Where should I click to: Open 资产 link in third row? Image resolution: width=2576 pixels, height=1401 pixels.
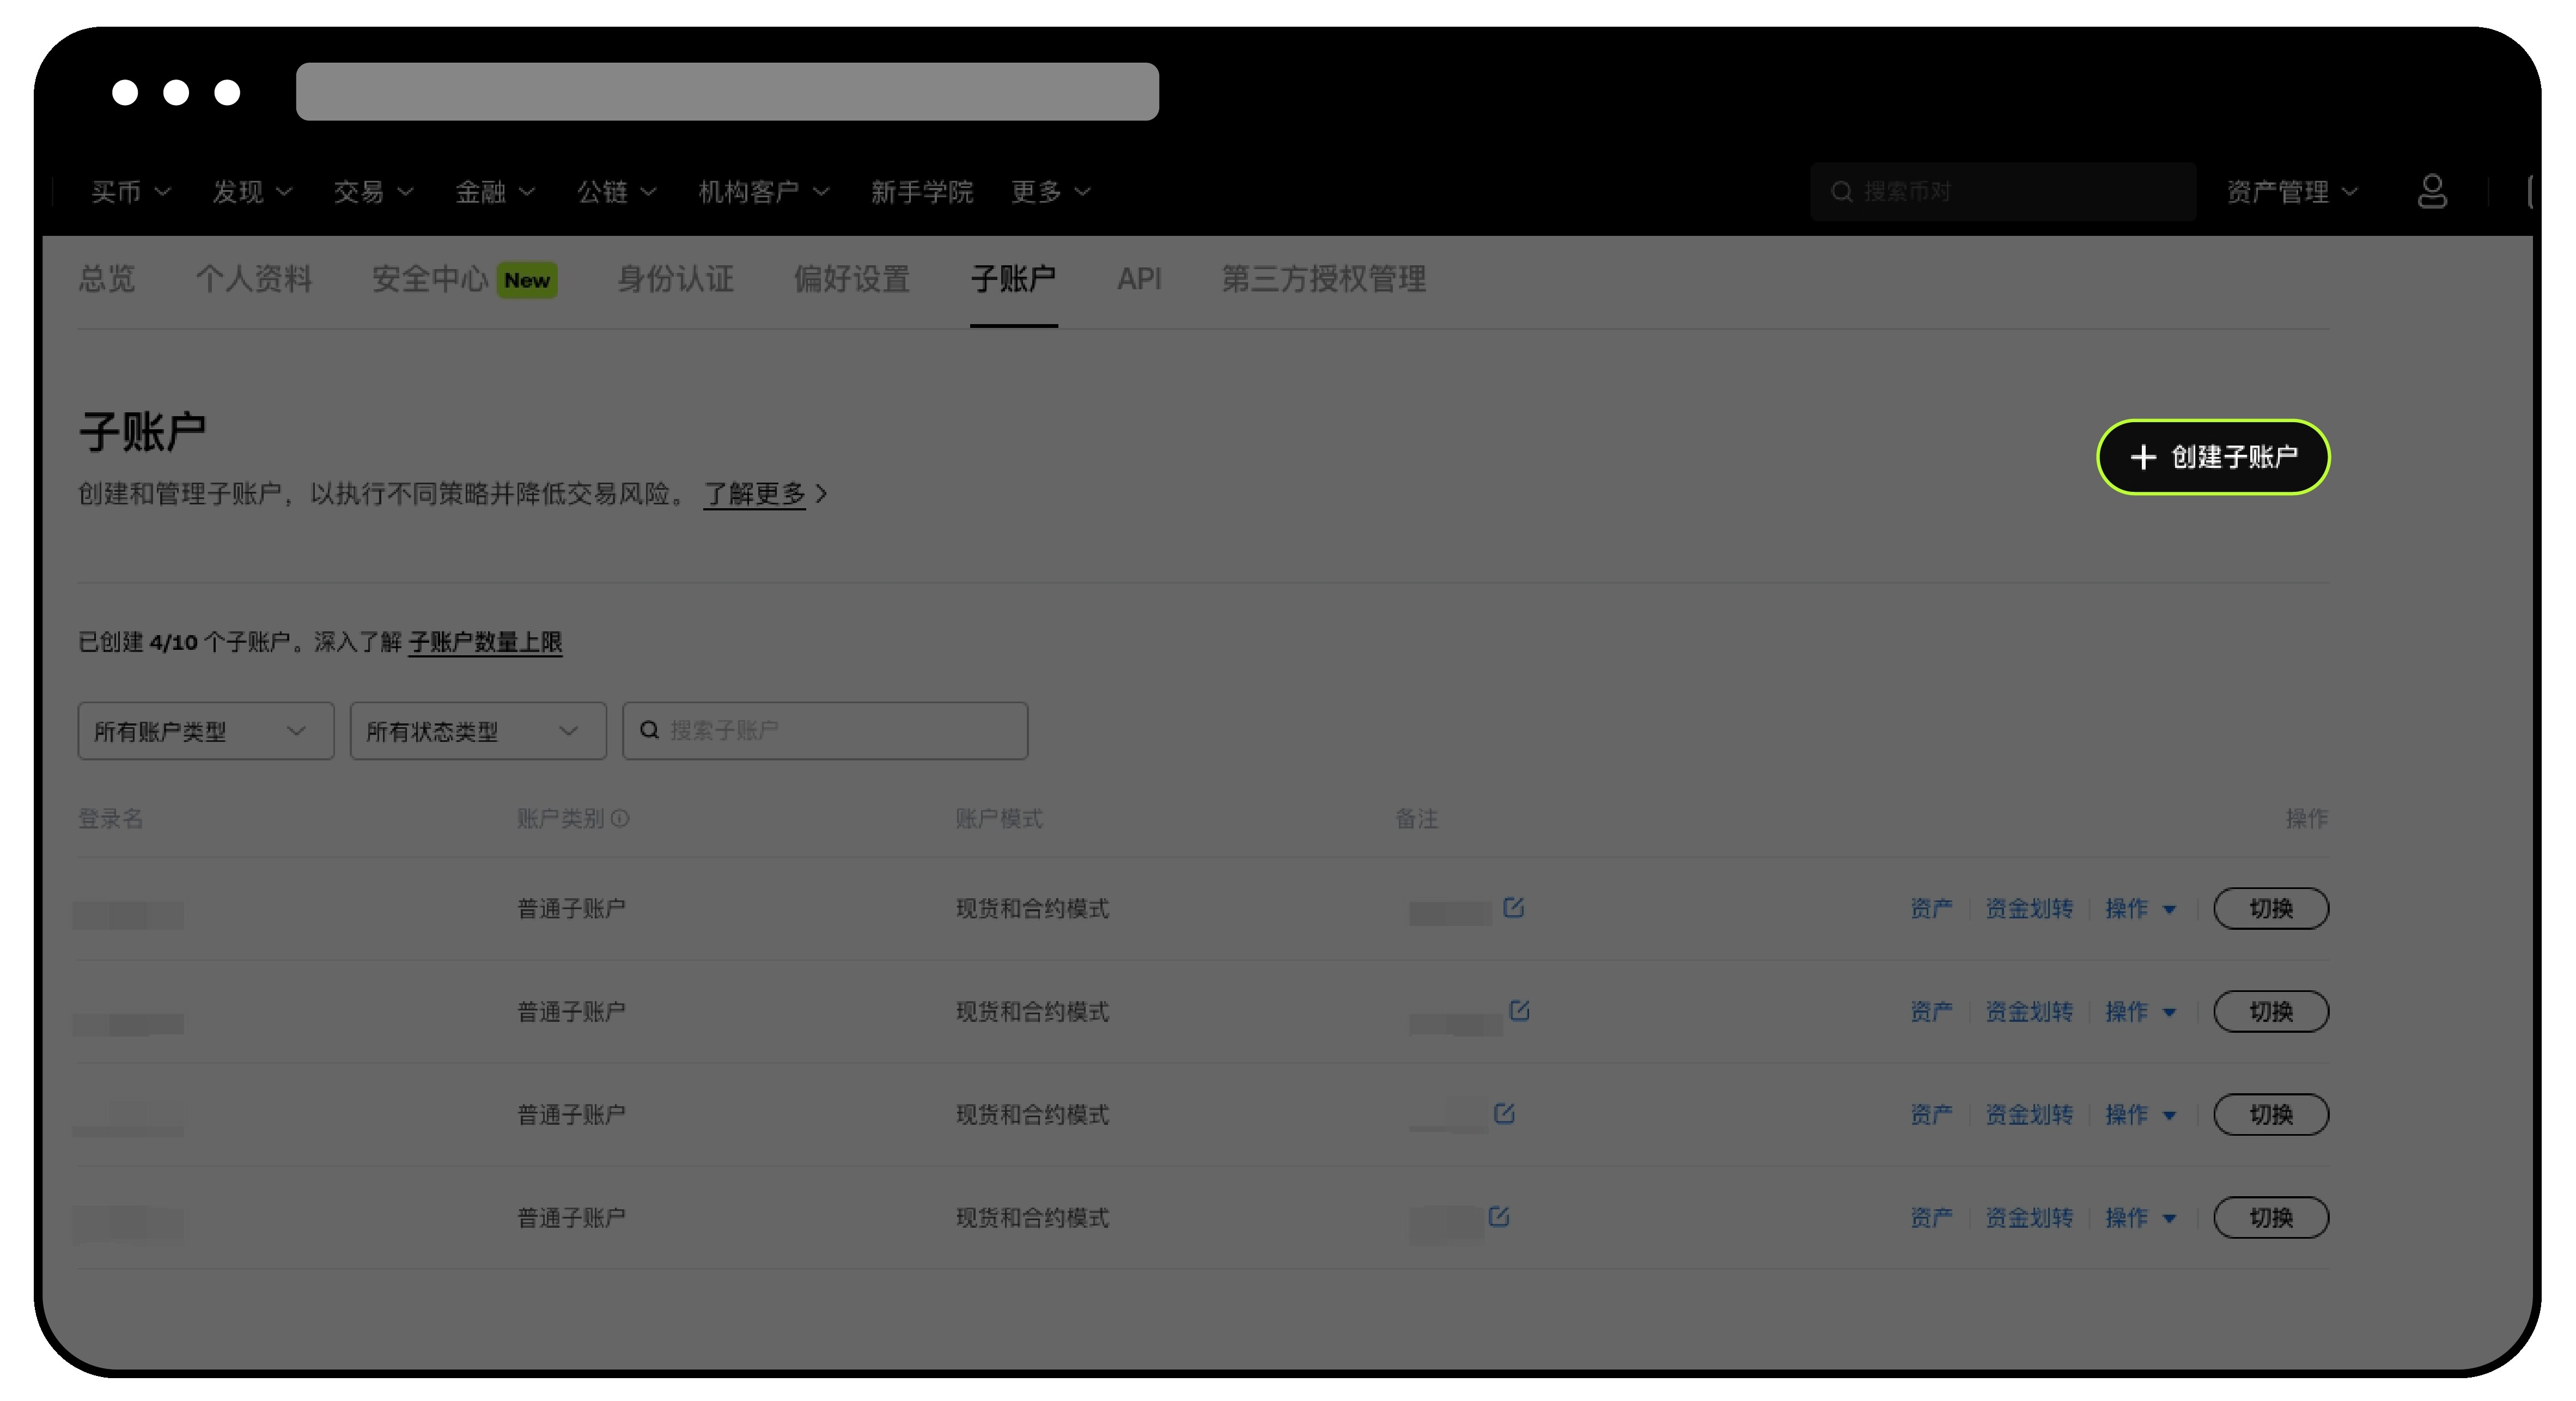tap(1931, 1114)
